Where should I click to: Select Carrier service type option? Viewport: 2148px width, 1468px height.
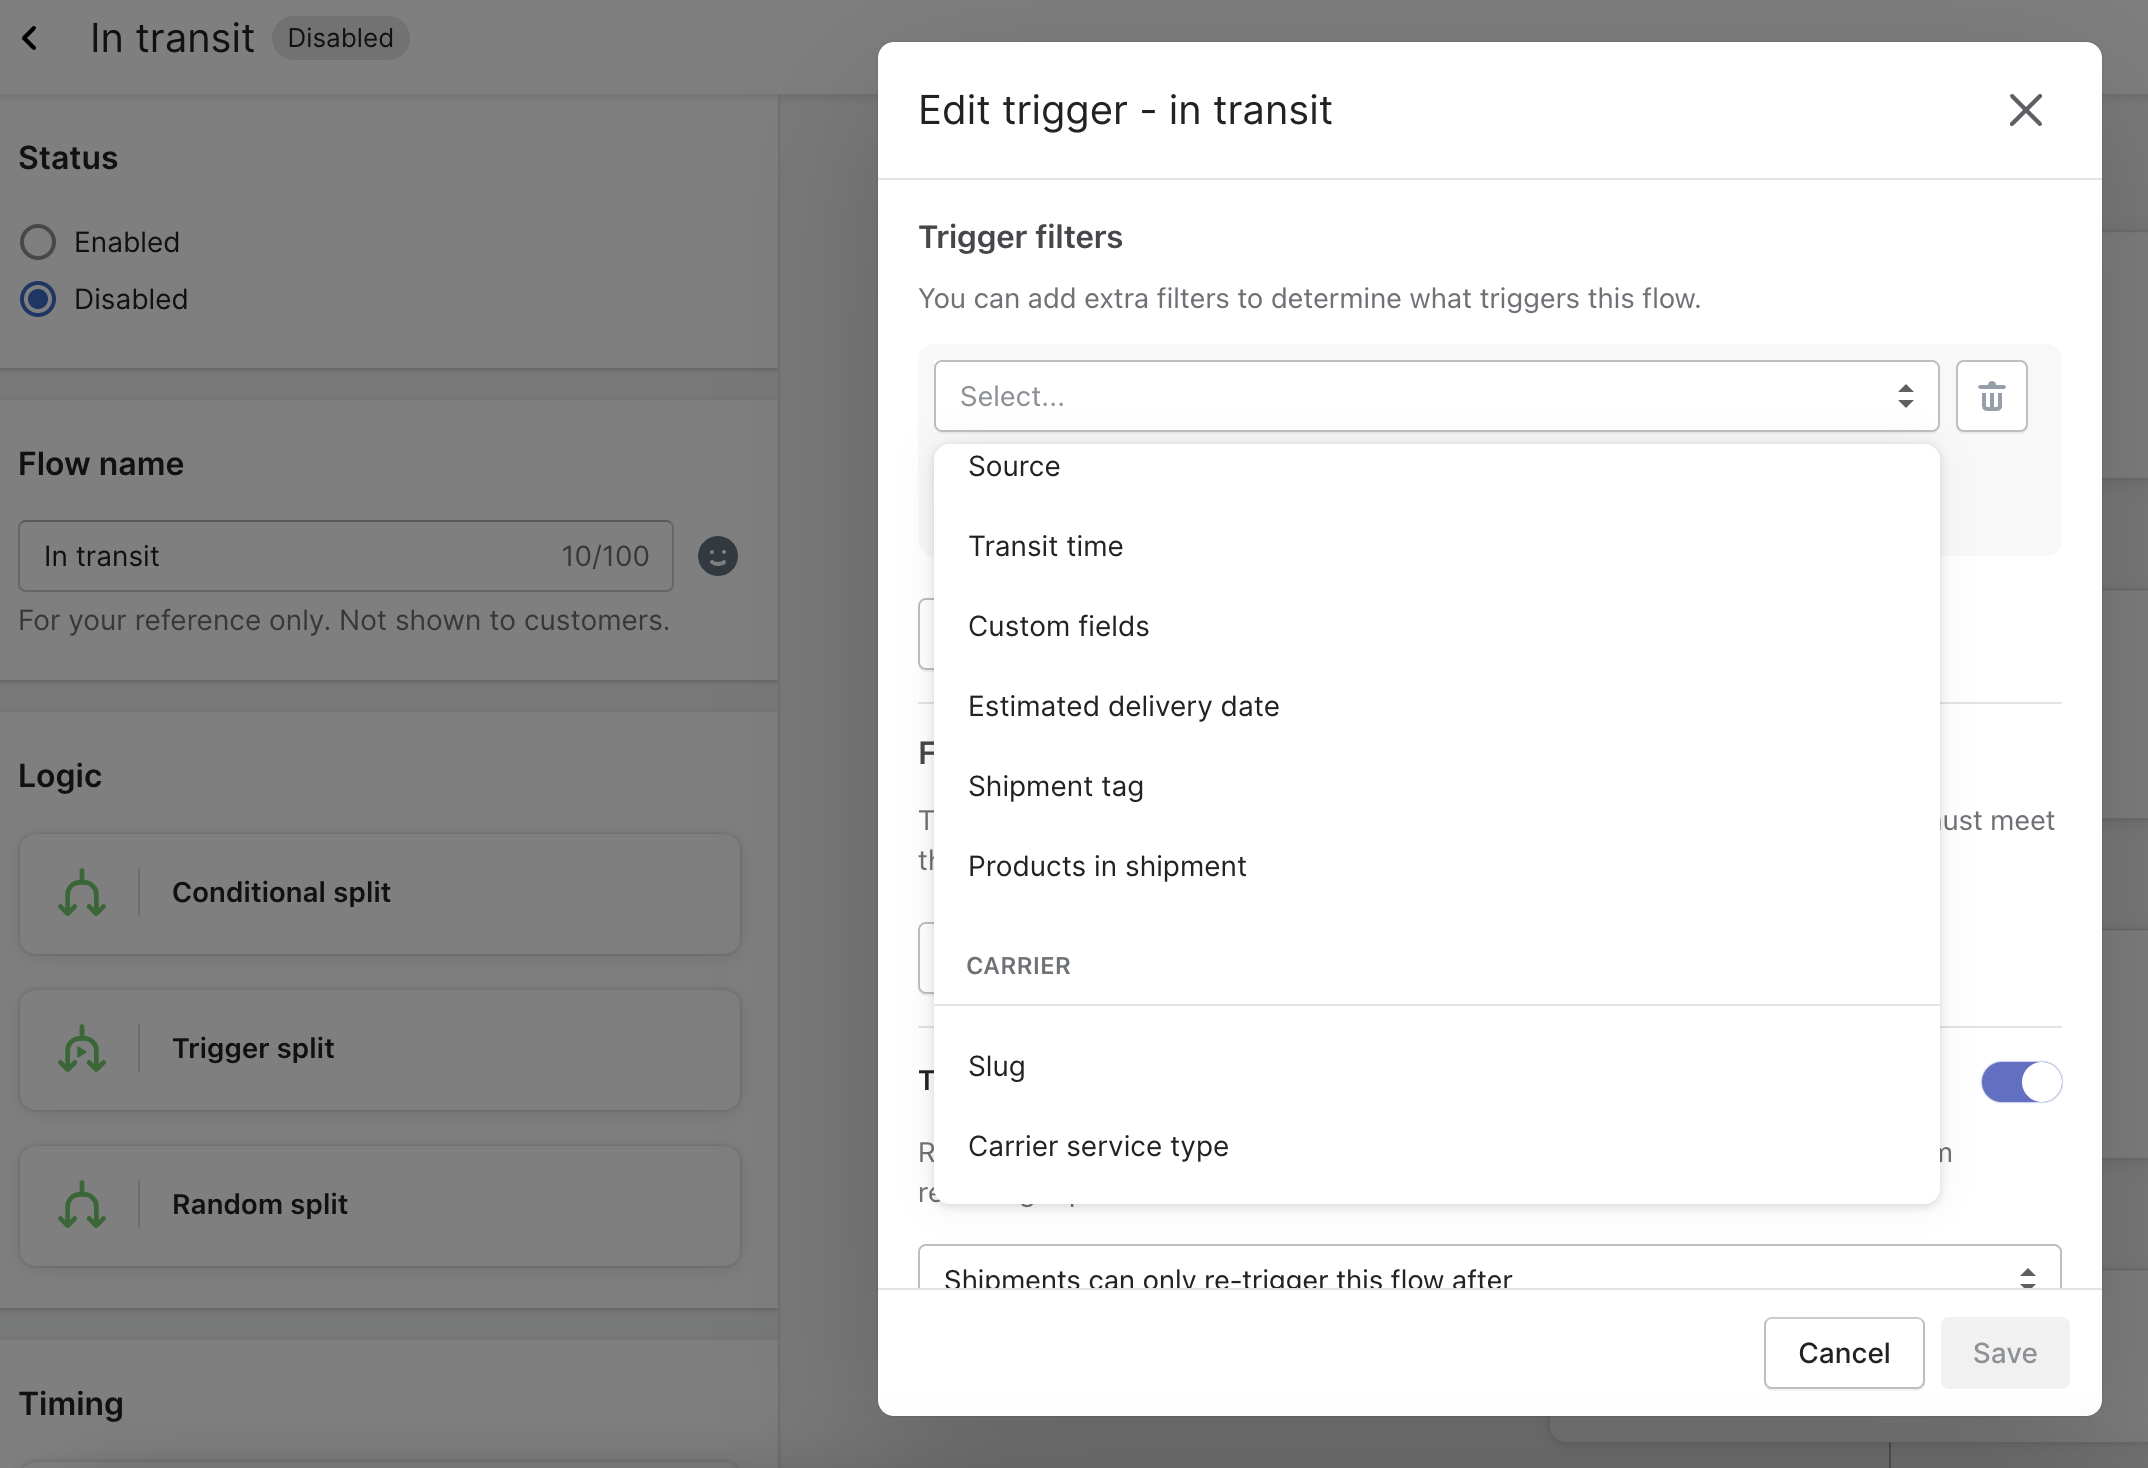coord(1098,1146)
